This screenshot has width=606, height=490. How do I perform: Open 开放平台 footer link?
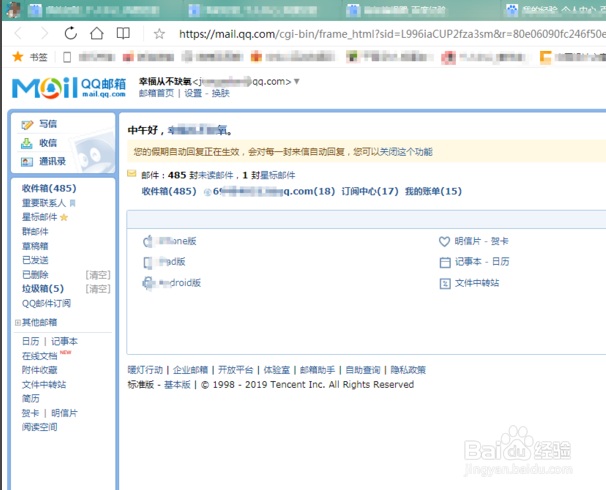coord(236,370)
